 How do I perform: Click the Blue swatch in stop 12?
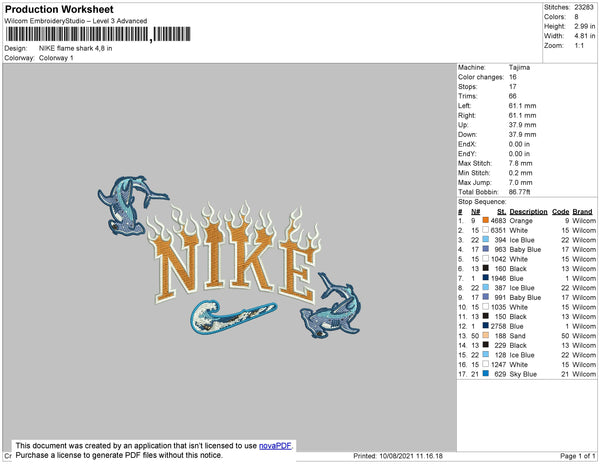tap(486, 326)
